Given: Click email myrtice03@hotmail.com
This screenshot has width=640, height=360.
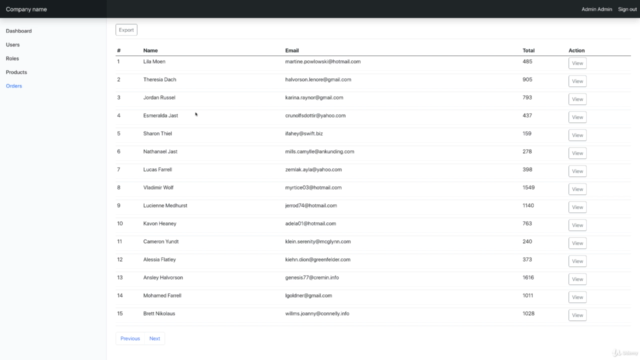Looking at the screenshot, I should pyautogui.click(x=313, y=187).
